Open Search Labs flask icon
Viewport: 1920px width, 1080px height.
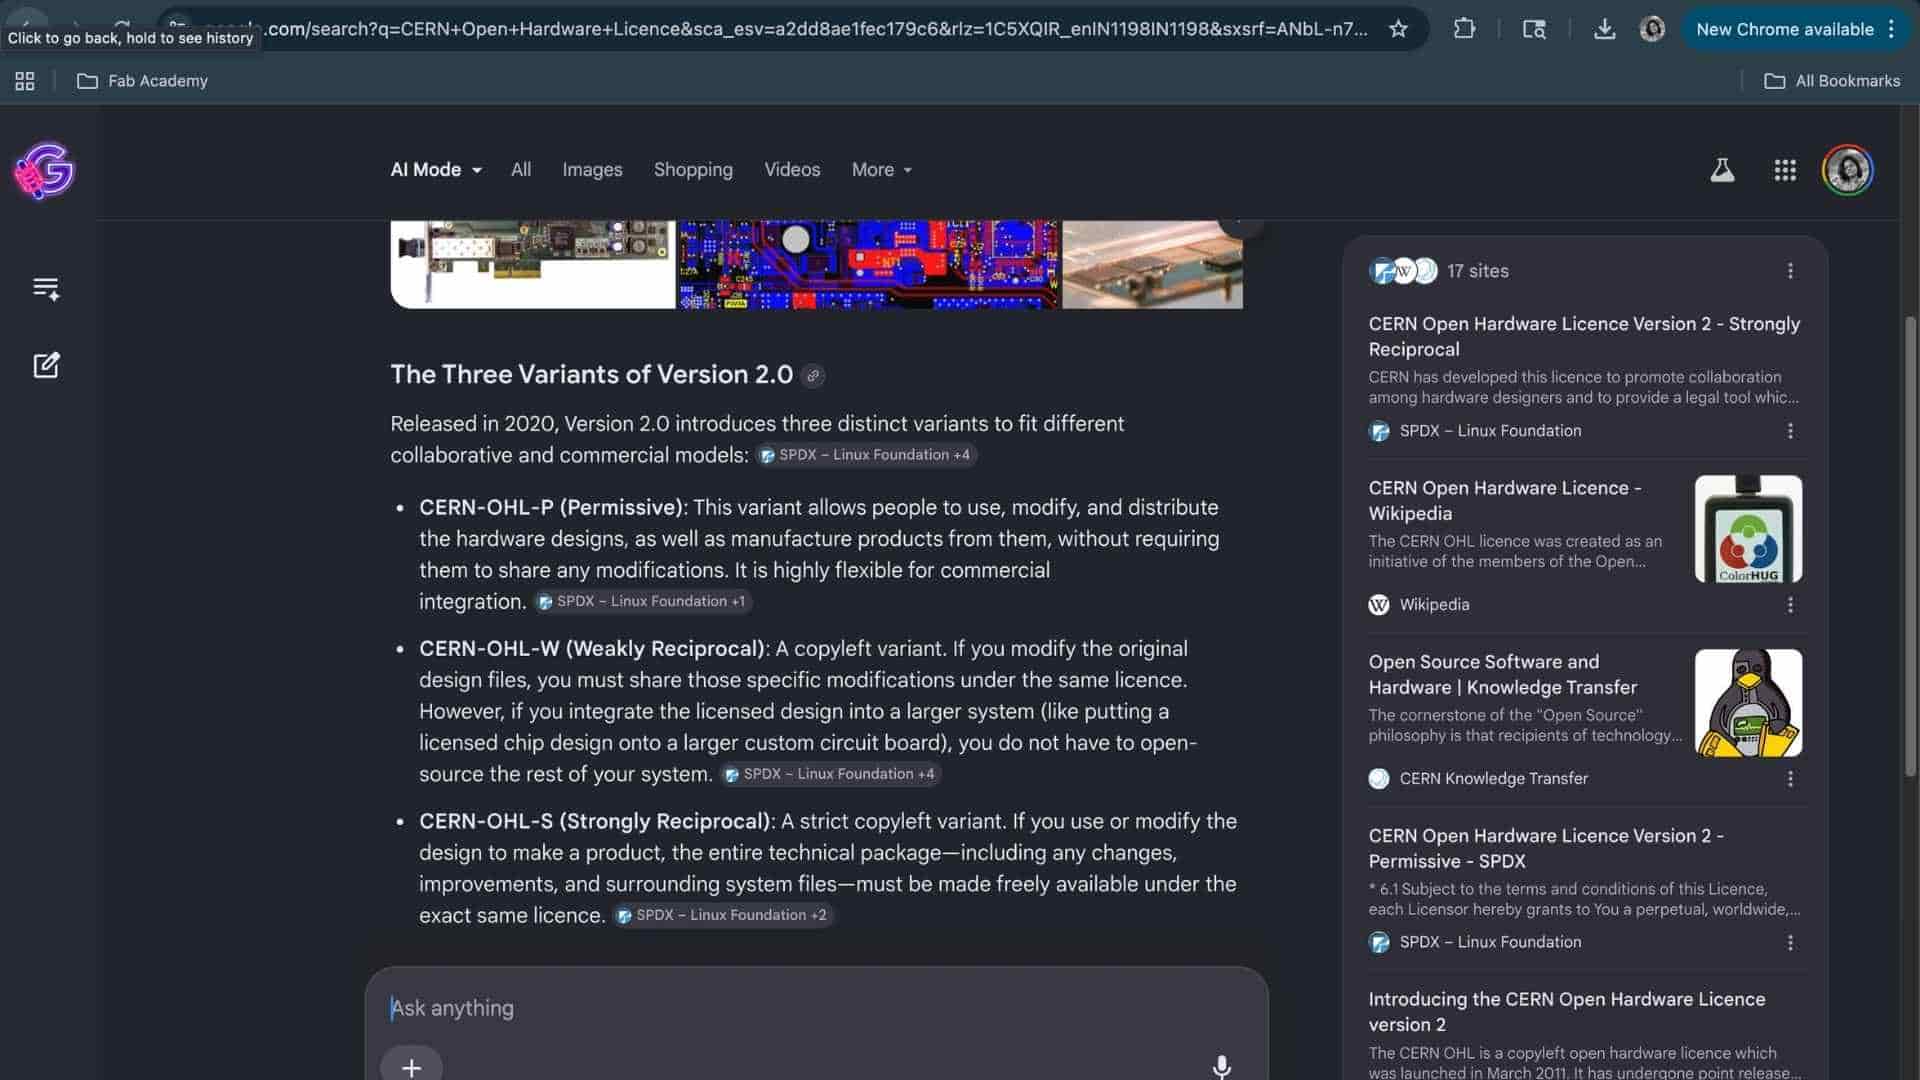(x=1722, y=170)
